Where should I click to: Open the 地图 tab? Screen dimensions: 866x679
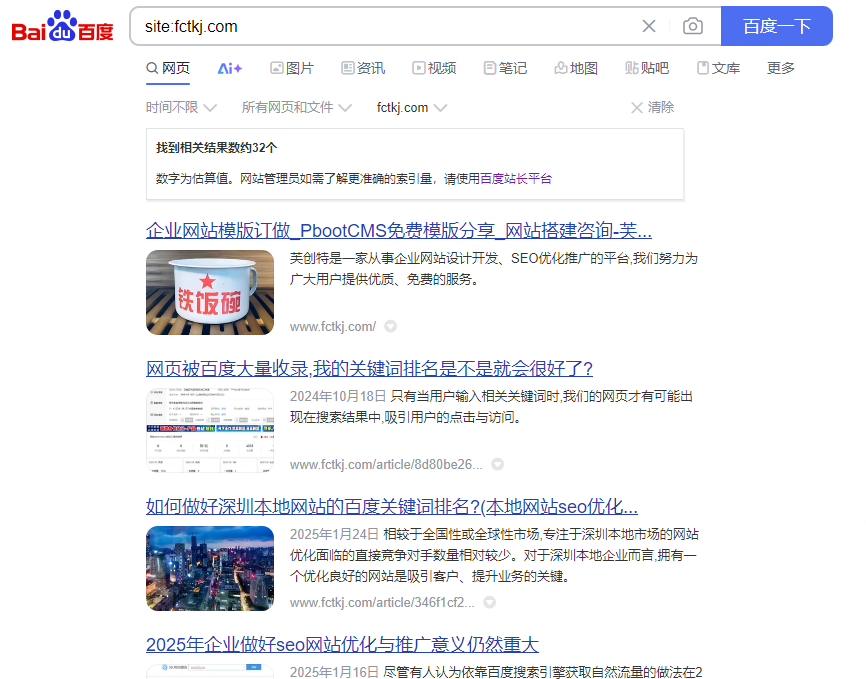tap(576, 68)
